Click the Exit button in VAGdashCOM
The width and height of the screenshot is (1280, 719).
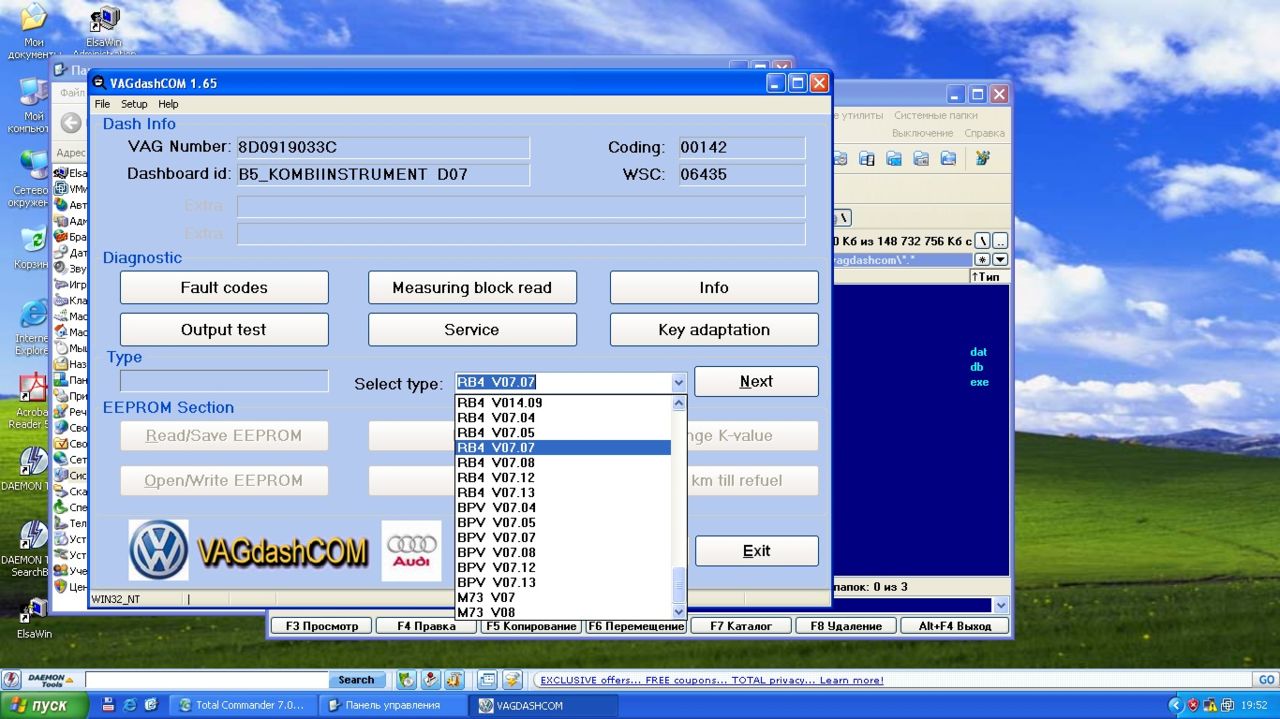tap(756, 551)
